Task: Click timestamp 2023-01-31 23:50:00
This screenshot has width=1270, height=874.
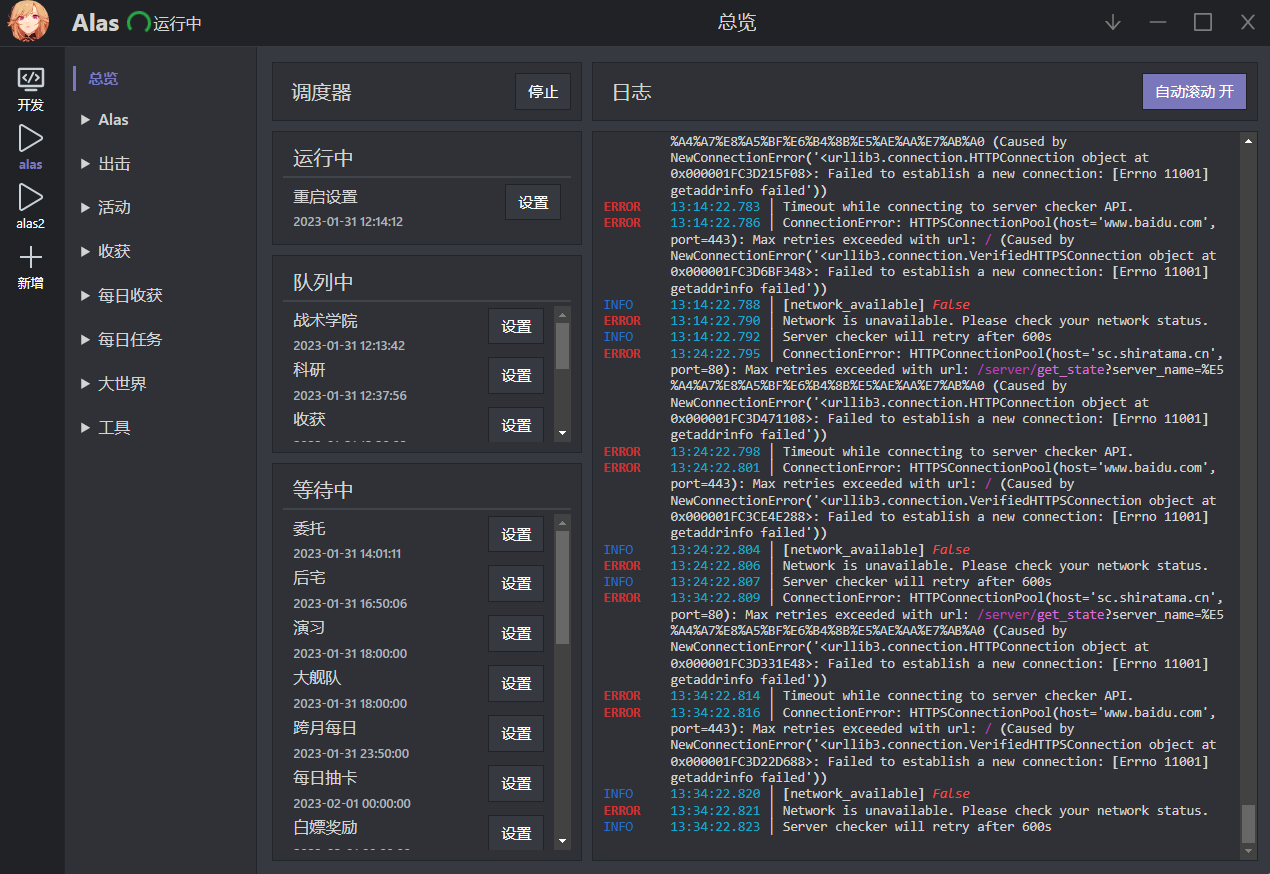Action: click(x=351, y=754)
